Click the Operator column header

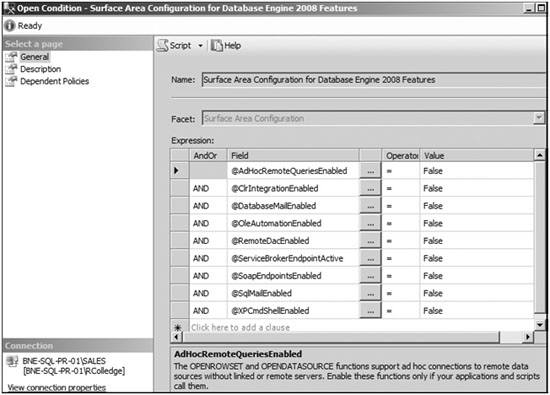[x=401, y=155]
